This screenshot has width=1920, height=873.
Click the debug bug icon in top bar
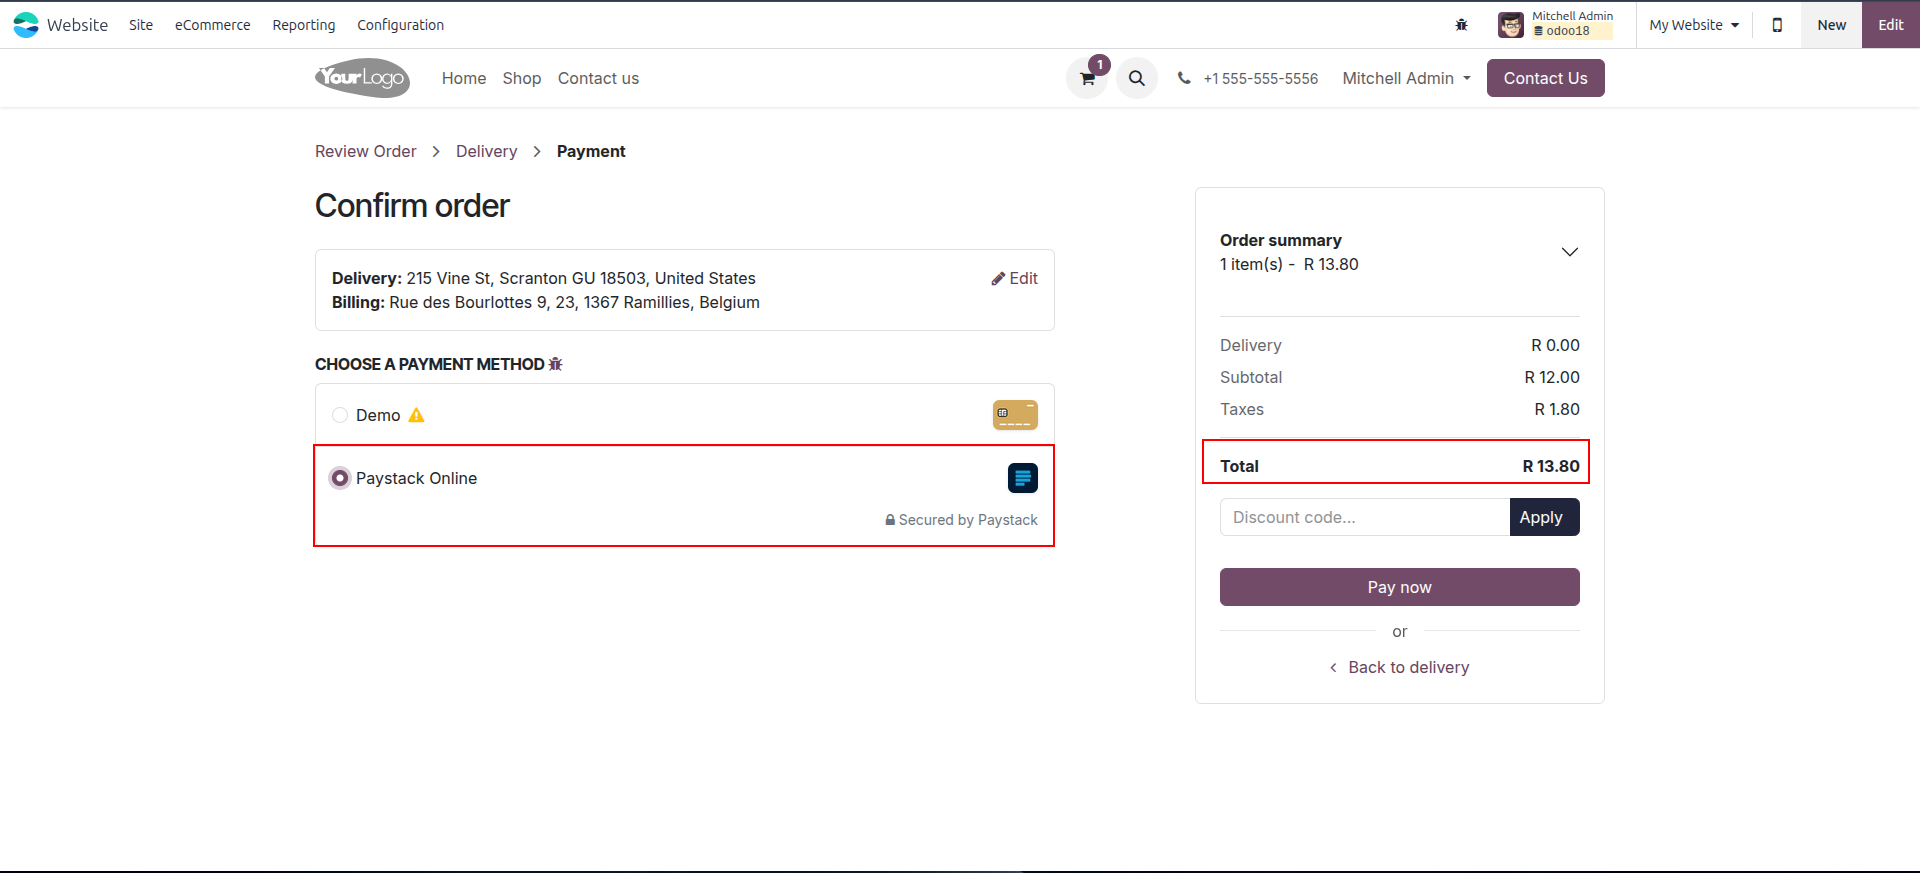point(1461,25)
